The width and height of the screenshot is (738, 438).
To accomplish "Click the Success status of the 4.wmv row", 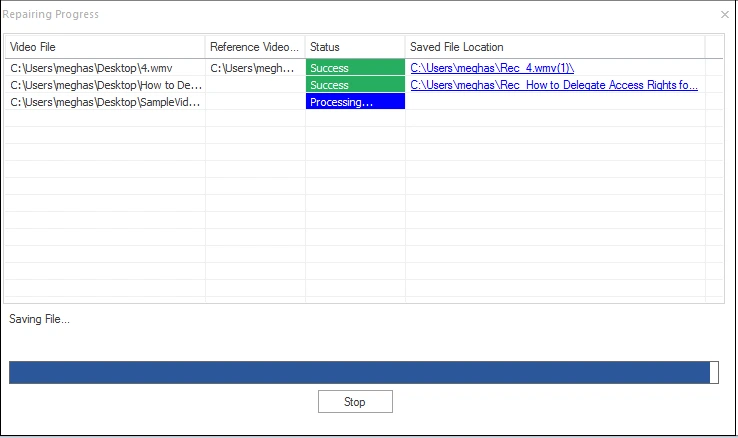I will (355, 68).
